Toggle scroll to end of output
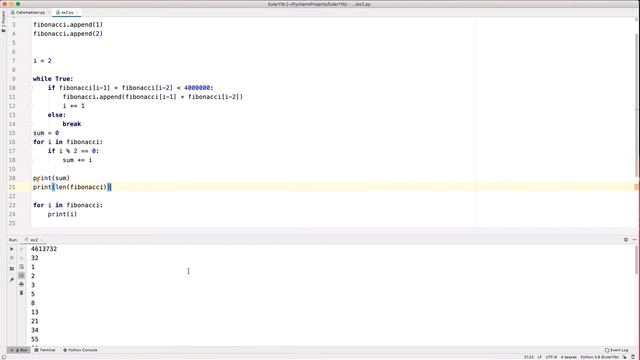 [x=22, y=276]
